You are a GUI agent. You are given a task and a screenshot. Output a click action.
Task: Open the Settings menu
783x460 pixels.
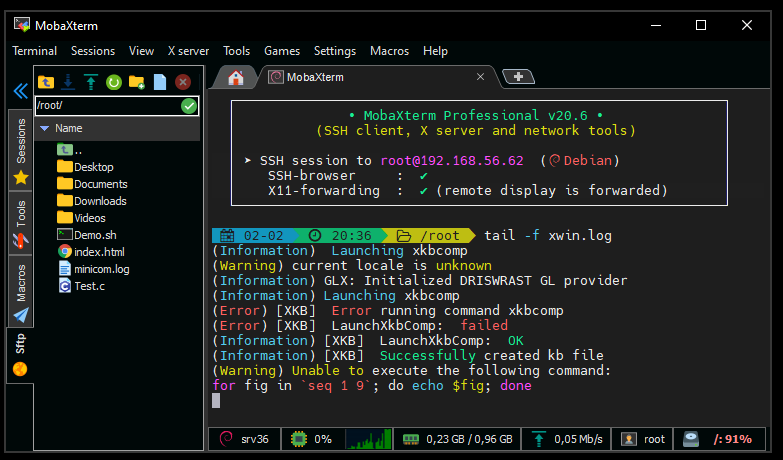click(x=335, y=51)
